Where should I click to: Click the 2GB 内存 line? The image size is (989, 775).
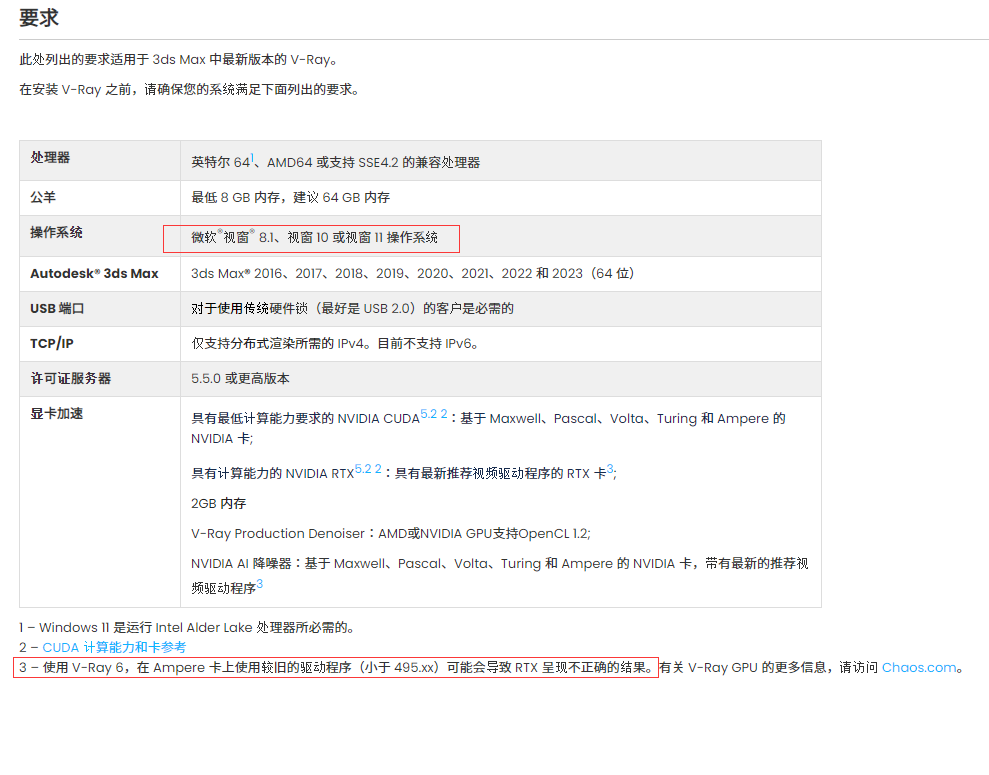219,504
